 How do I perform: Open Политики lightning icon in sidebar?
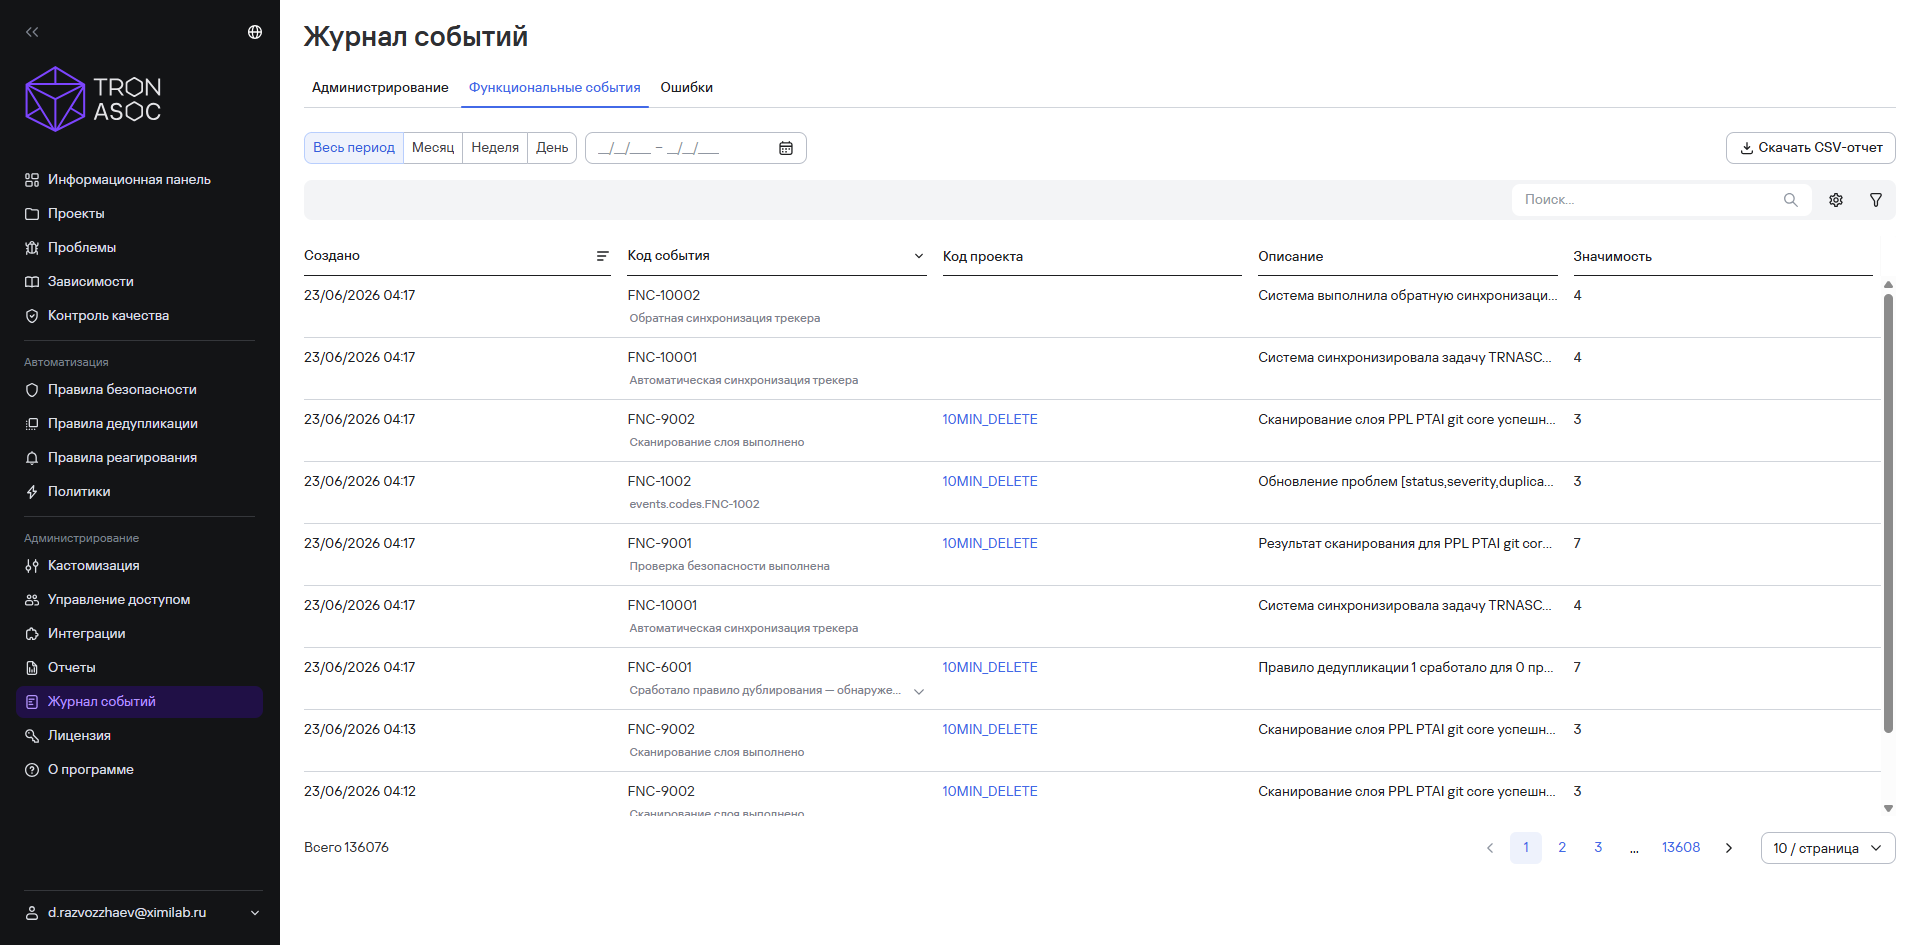[32, 492]
